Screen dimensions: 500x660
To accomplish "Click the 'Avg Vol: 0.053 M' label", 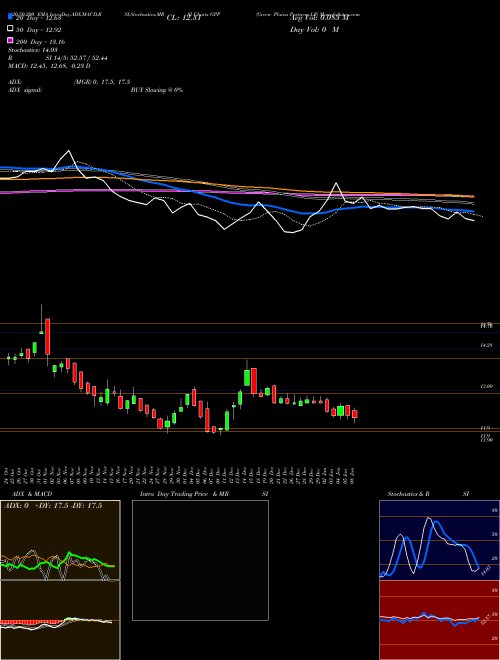I will click(x=319, y=18).
